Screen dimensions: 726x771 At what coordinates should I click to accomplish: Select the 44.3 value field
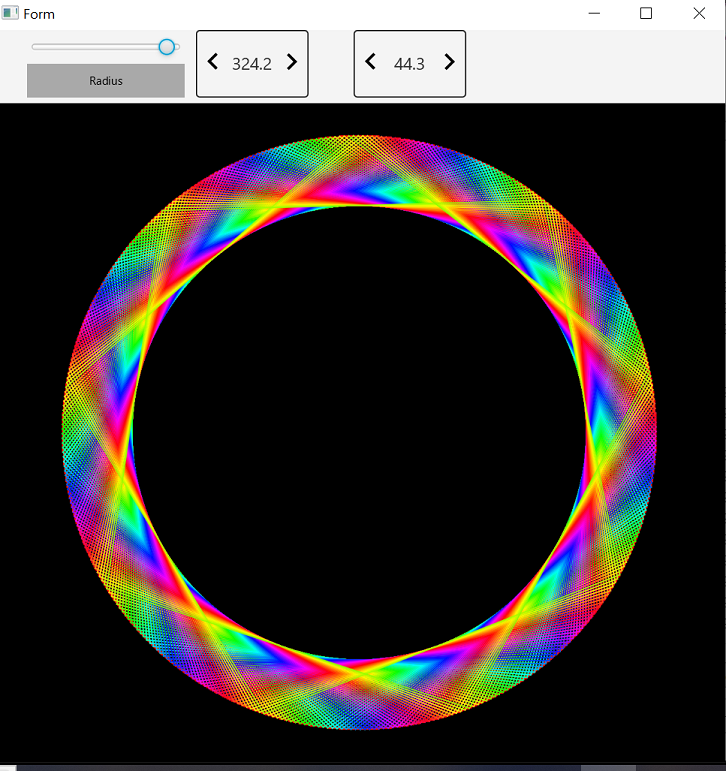(409, 64)
